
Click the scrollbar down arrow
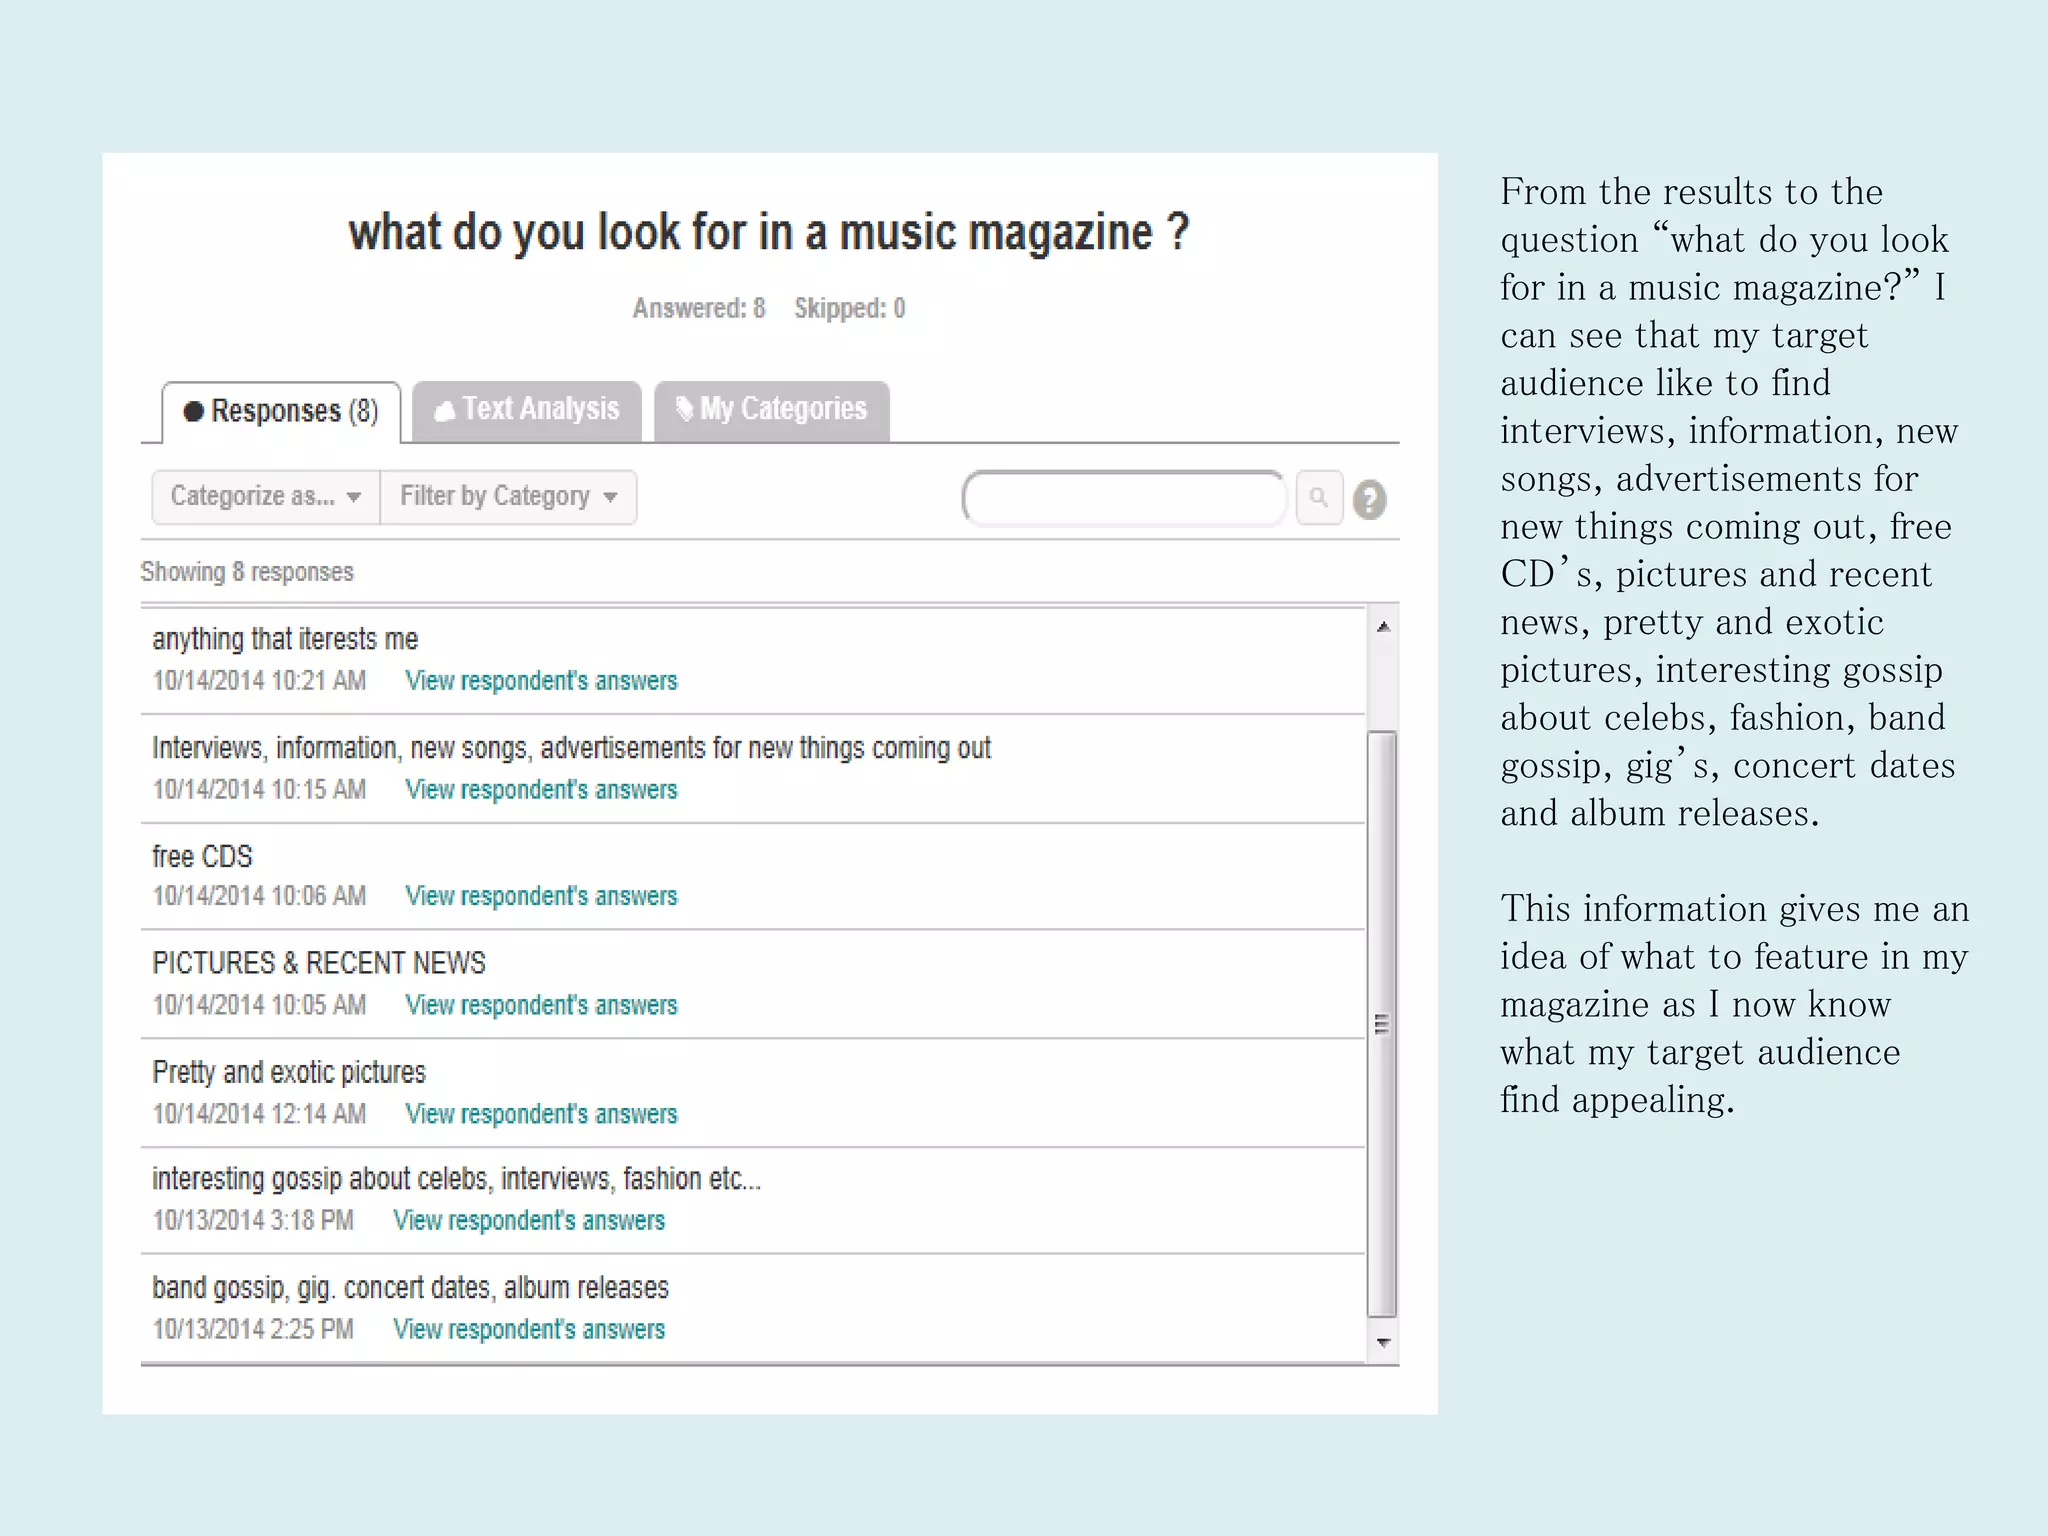pos(1383,1343)
